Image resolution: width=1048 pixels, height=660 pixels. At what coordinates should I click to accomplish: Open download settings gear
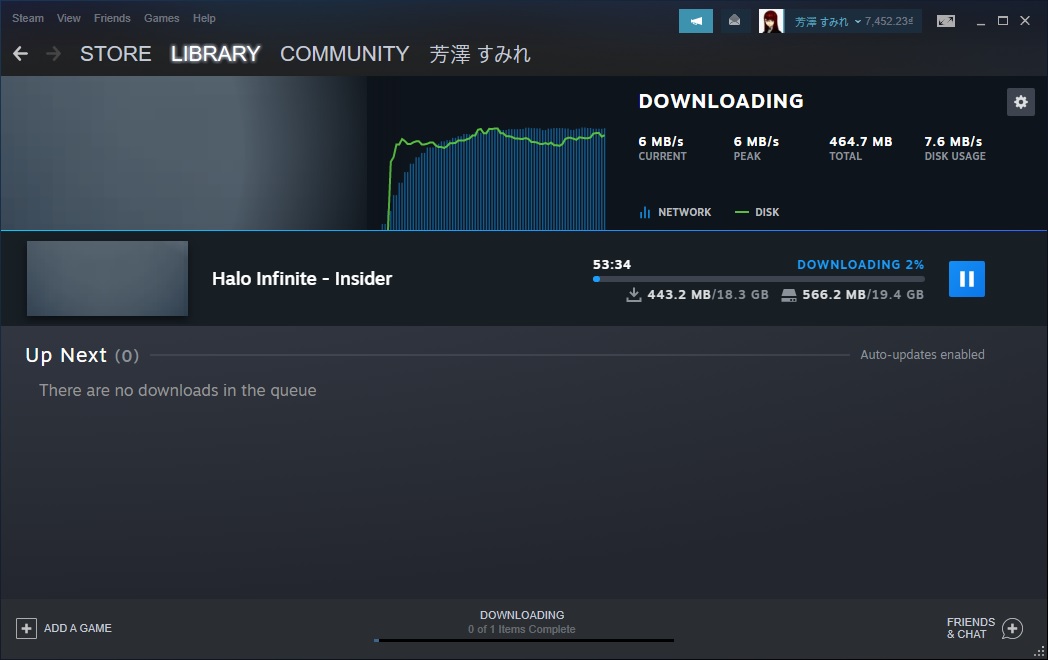click(x=1021, y=102)
